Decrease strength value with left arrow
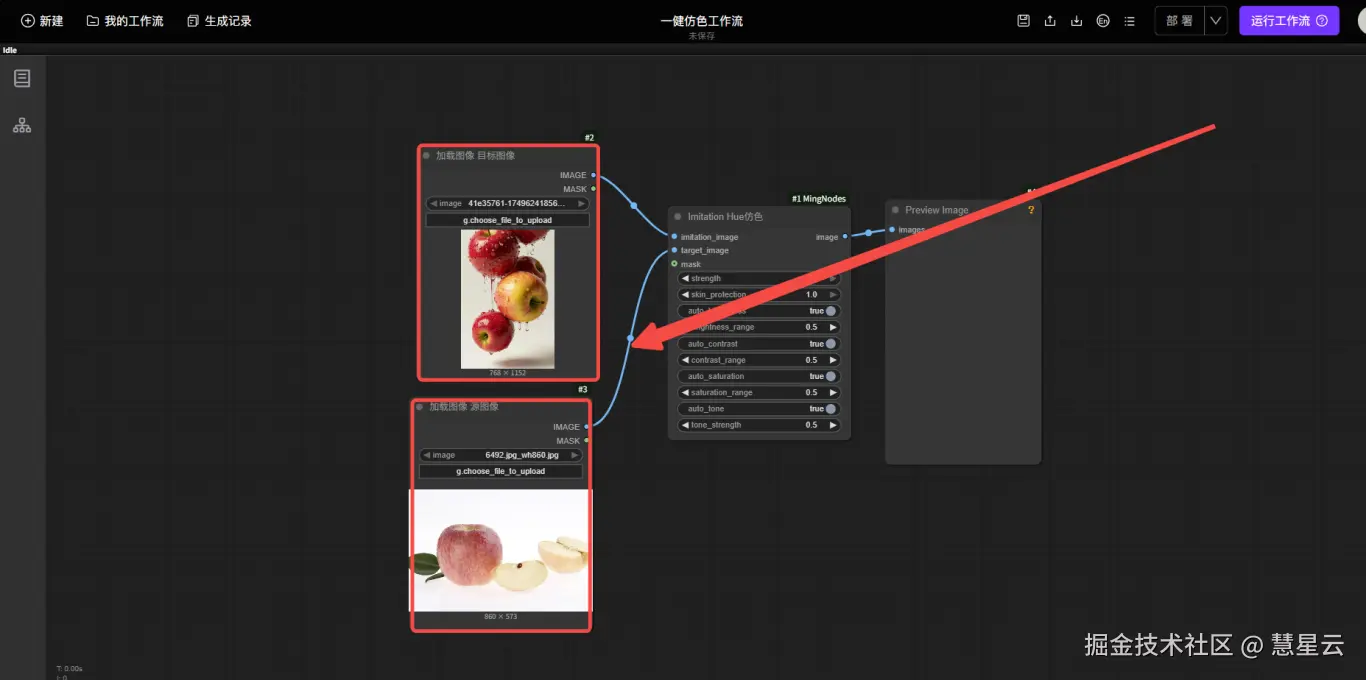Viewport: 1366px width, 680px height. tap(685, 279)
